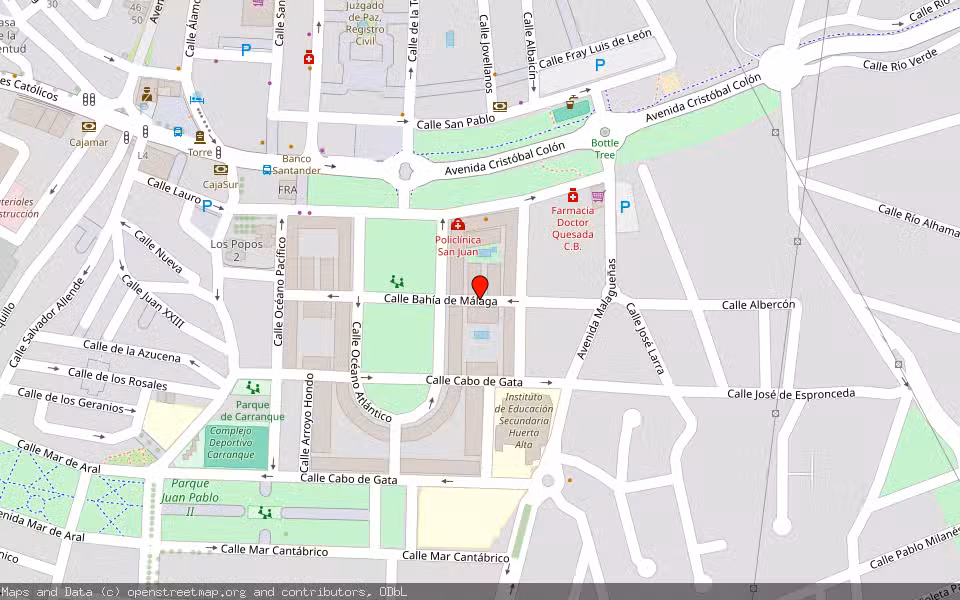This screenshot has height=600, width=960.
Task: Click the bus stop icon left of Torre
Action: [178, 132]
